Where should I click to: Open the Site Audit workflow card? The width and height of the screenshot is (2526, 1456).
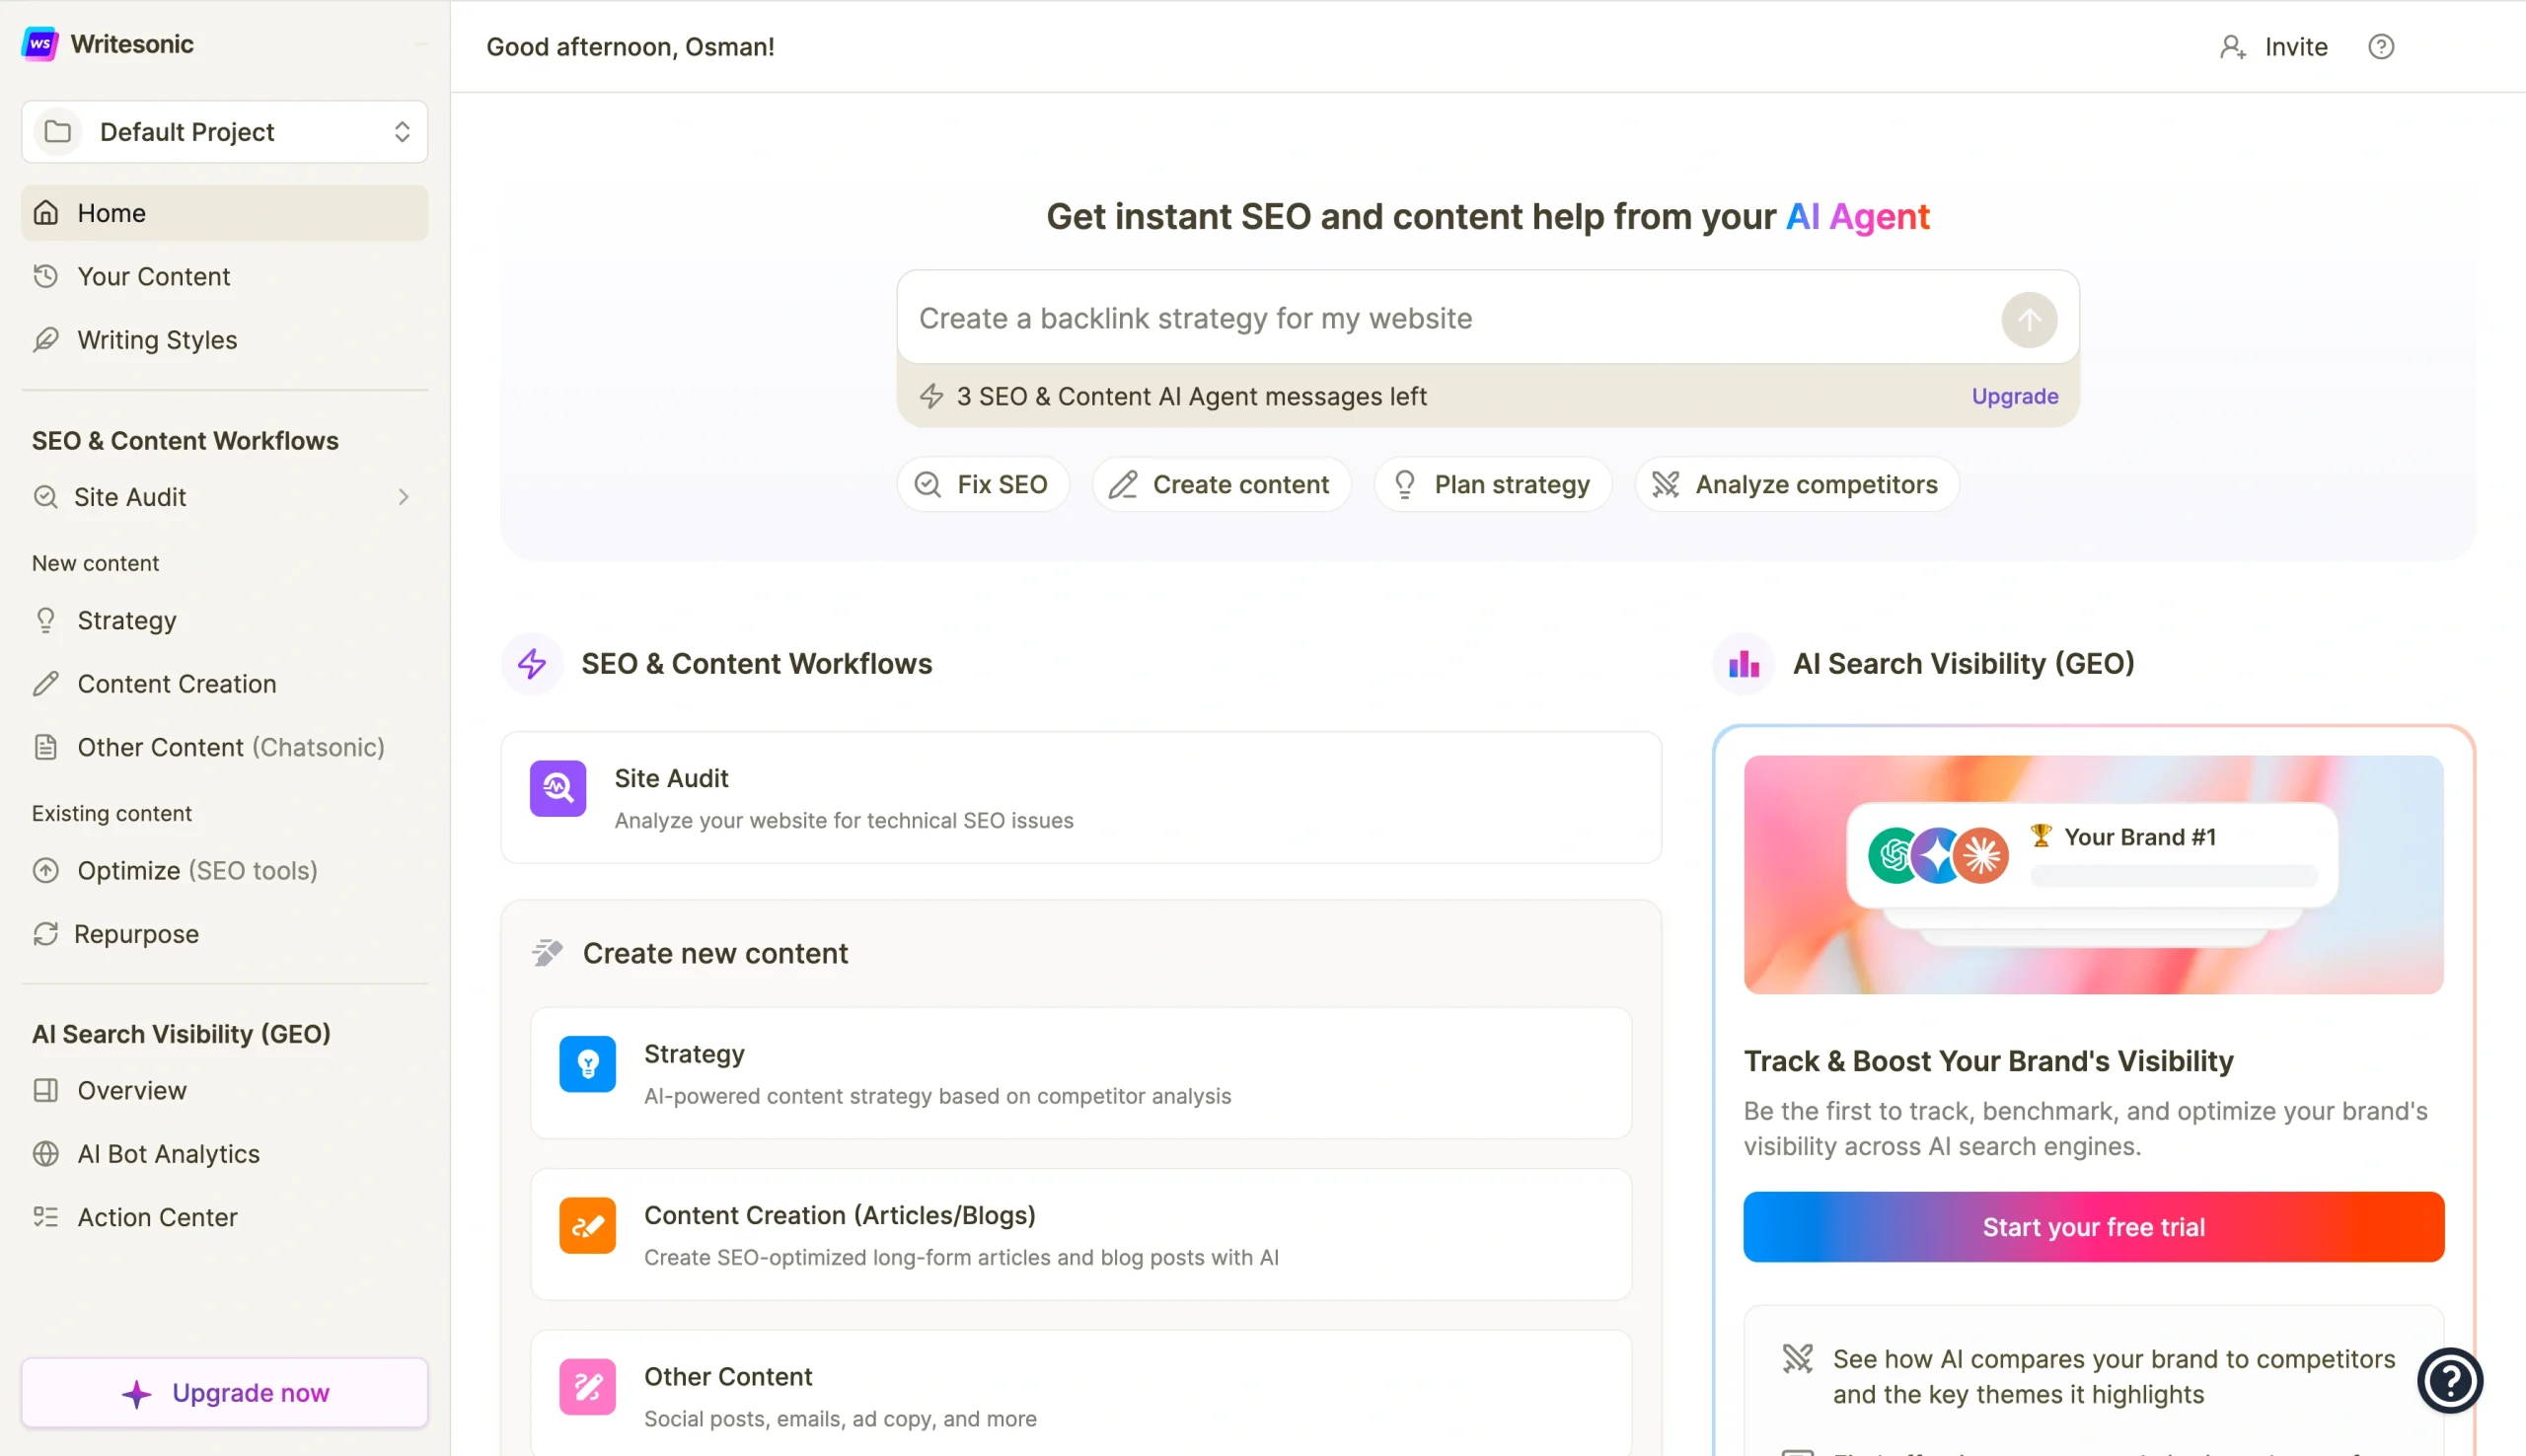[x=1081, y=798]
